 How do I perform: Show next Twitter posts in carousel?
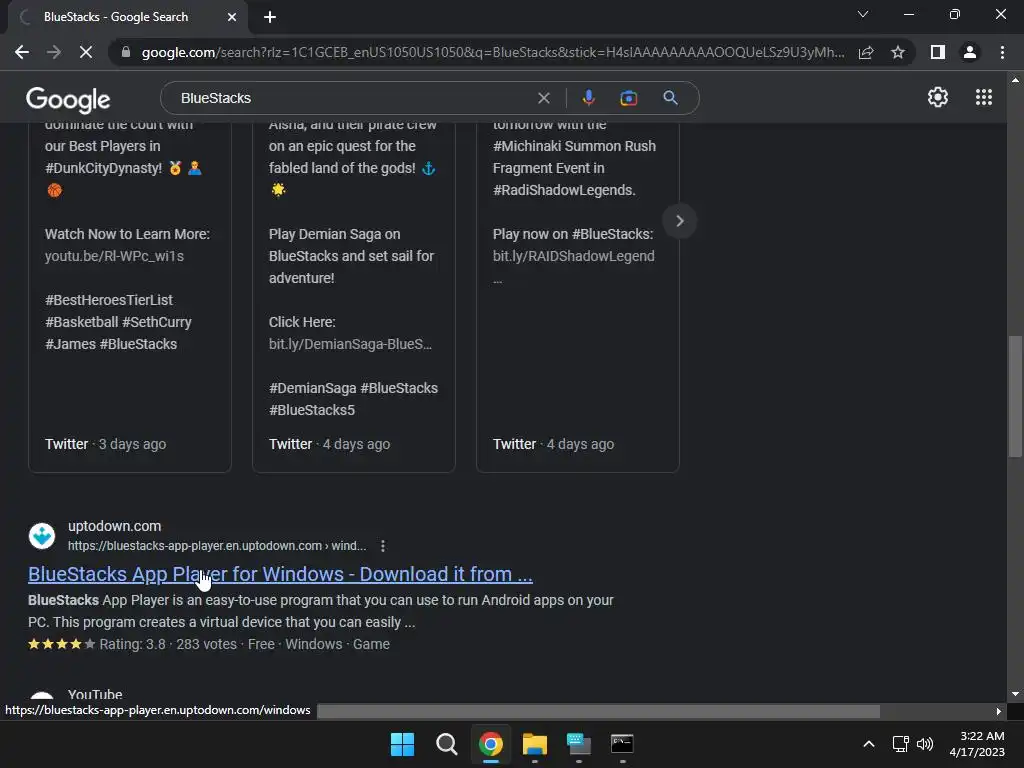click(x=679, y=221)
